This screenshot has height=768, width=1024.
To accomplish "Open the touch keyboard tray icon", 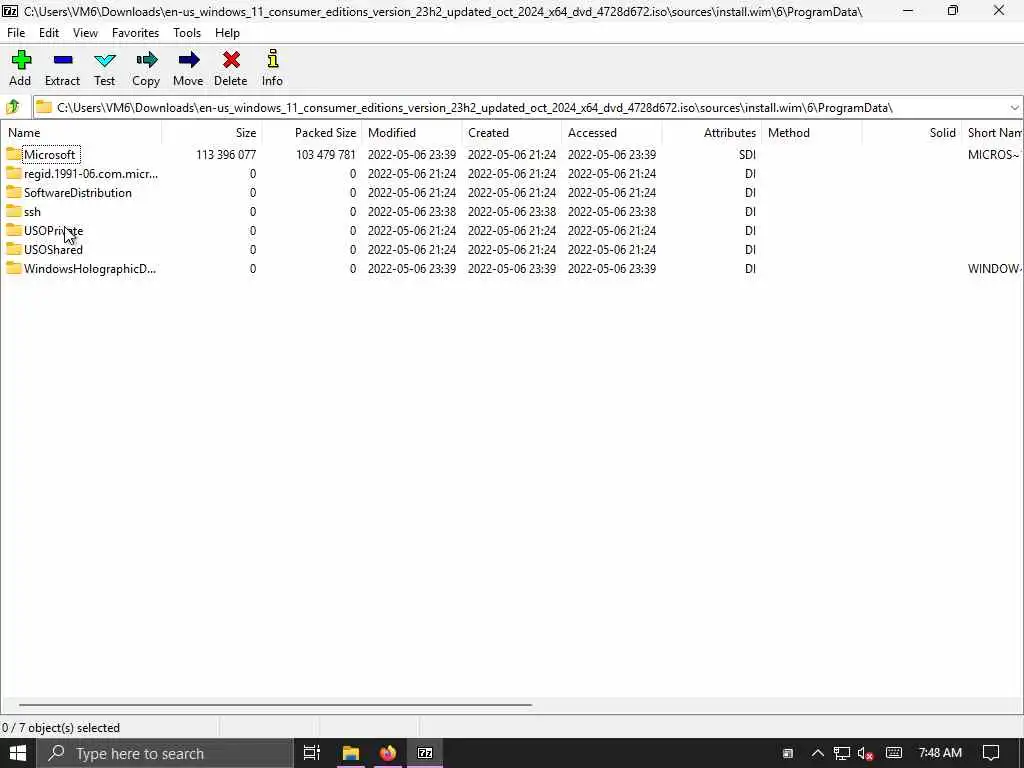I will point(894,753).
